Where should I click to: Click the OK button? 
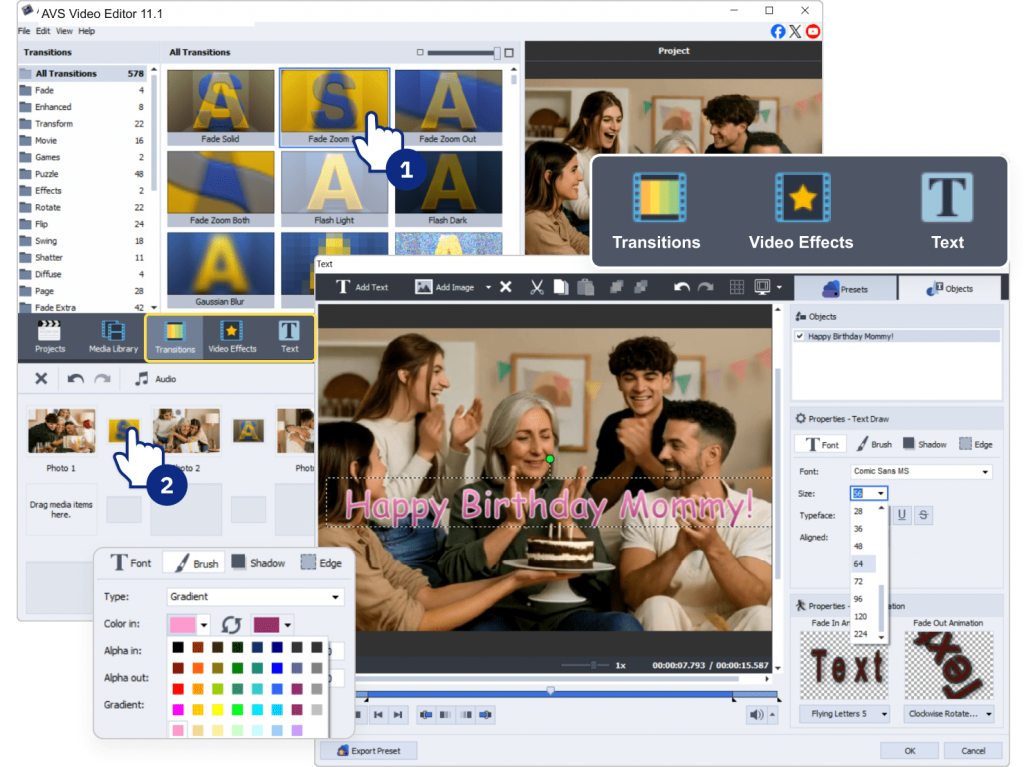point(909,751)
